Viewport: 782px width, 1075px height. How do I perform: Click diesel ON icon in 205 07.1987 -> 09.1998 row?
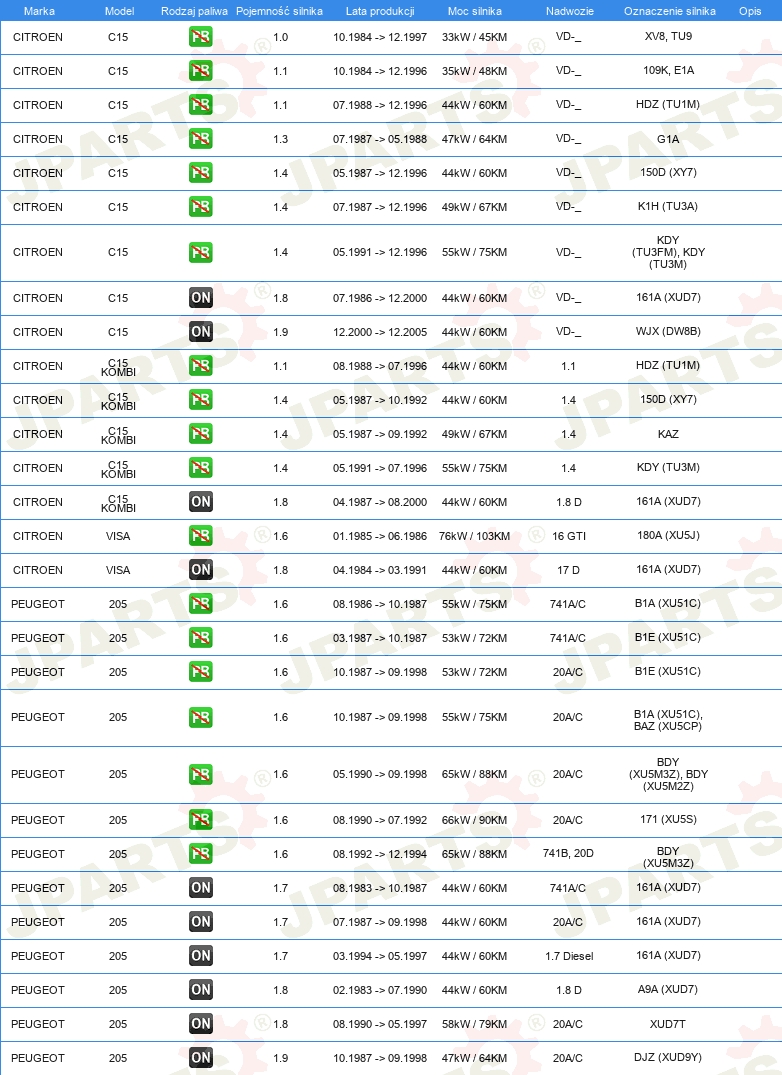[x=201, y=921]
